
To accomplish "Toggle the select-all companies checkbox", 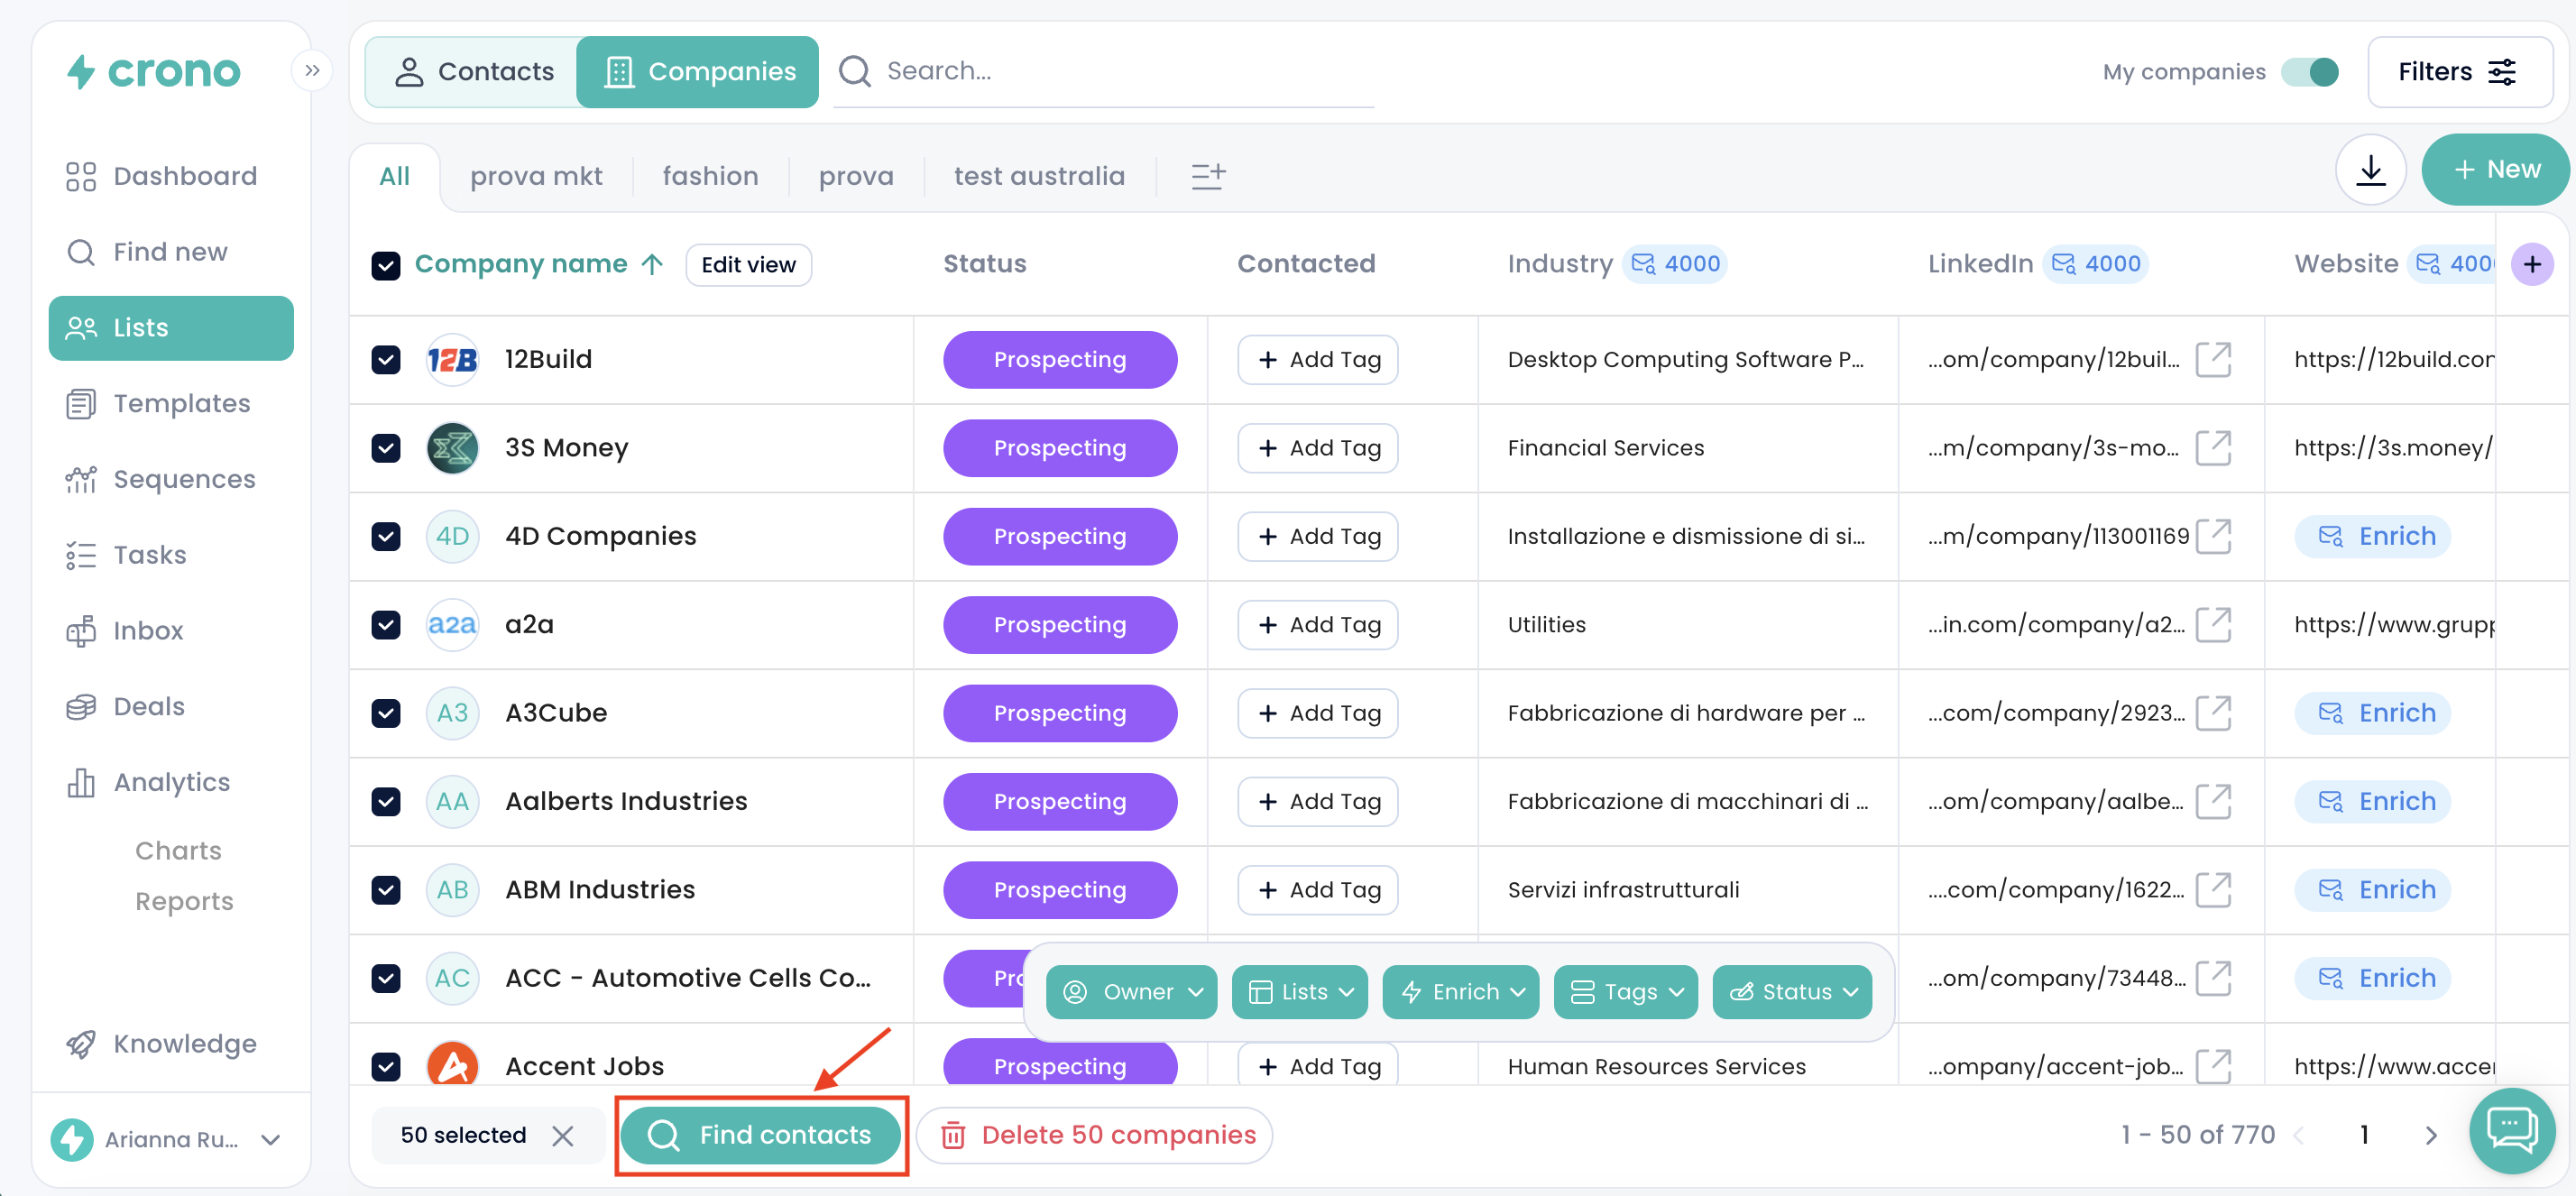I will pyautogui.click(x=386, y=265).
